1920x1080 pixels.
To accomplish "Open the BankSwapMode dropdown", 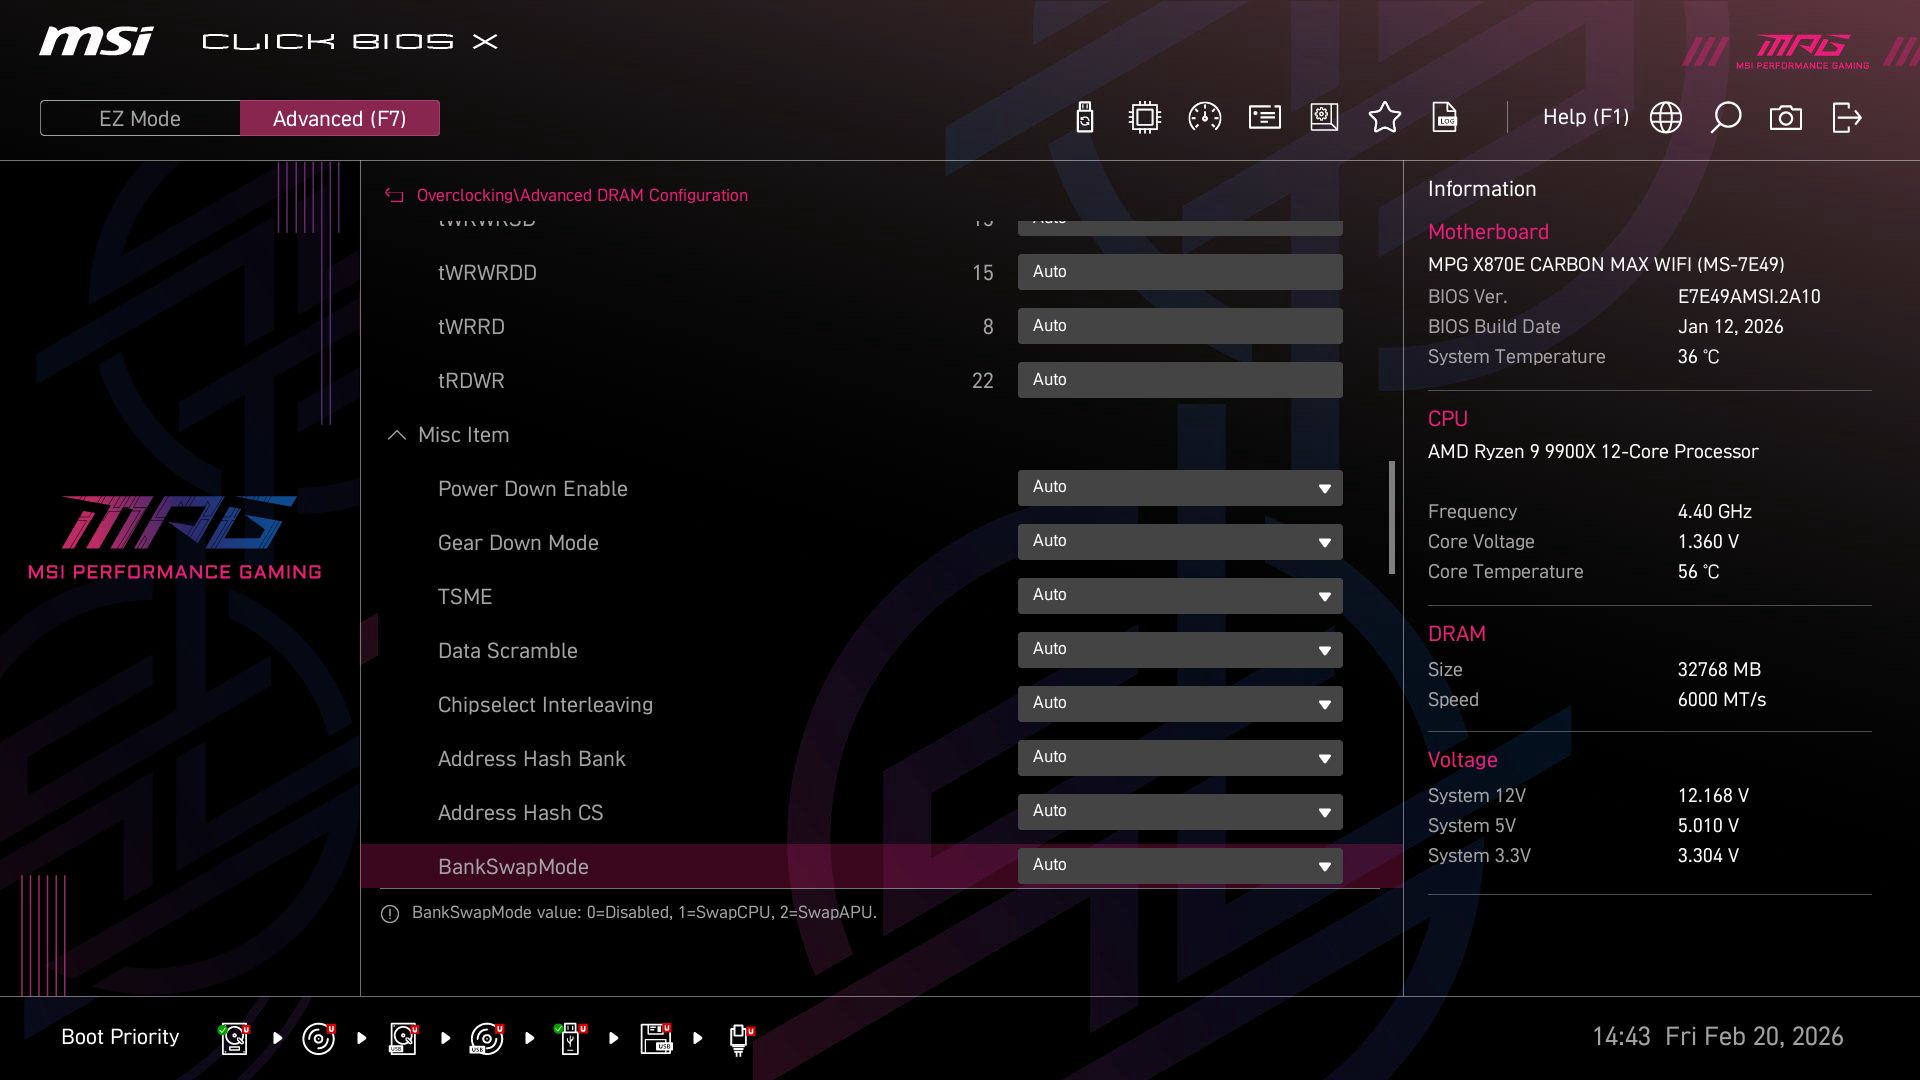I will click(x=1180, y=865).
